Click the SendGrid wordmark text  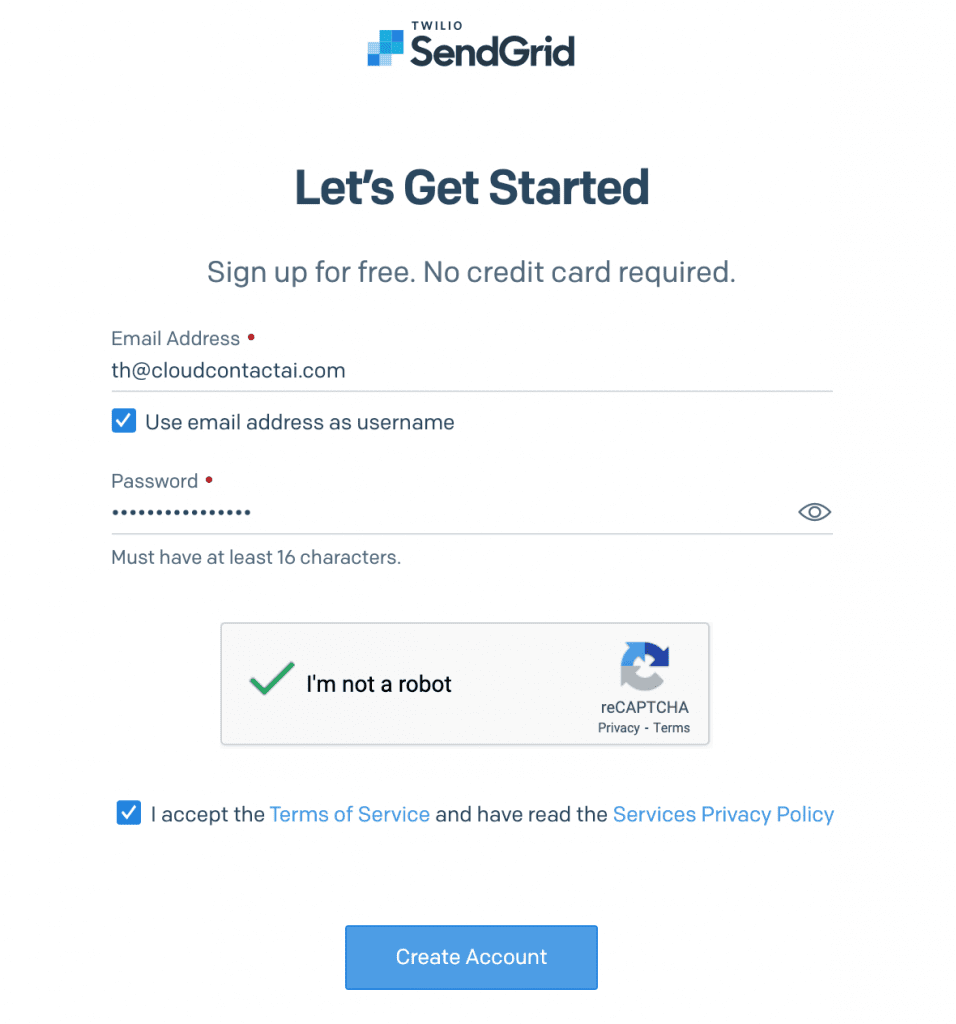(x=492, y=50)
